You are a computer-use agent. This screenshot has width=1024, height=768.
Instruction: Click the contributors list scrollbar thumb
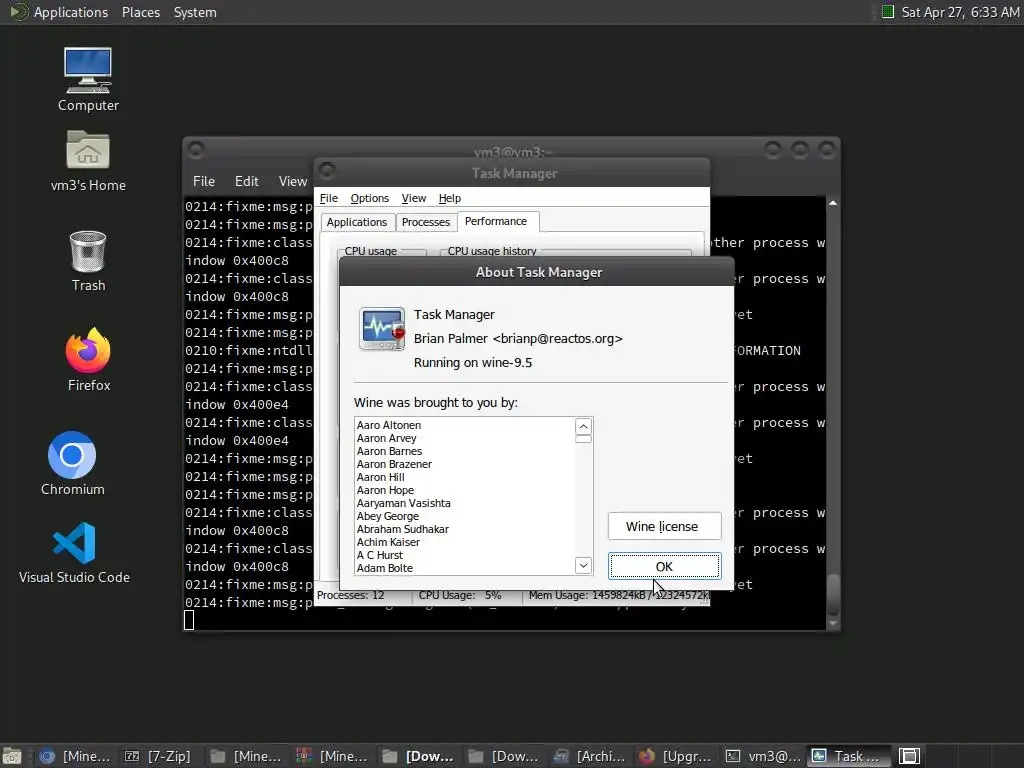(583, 439)
